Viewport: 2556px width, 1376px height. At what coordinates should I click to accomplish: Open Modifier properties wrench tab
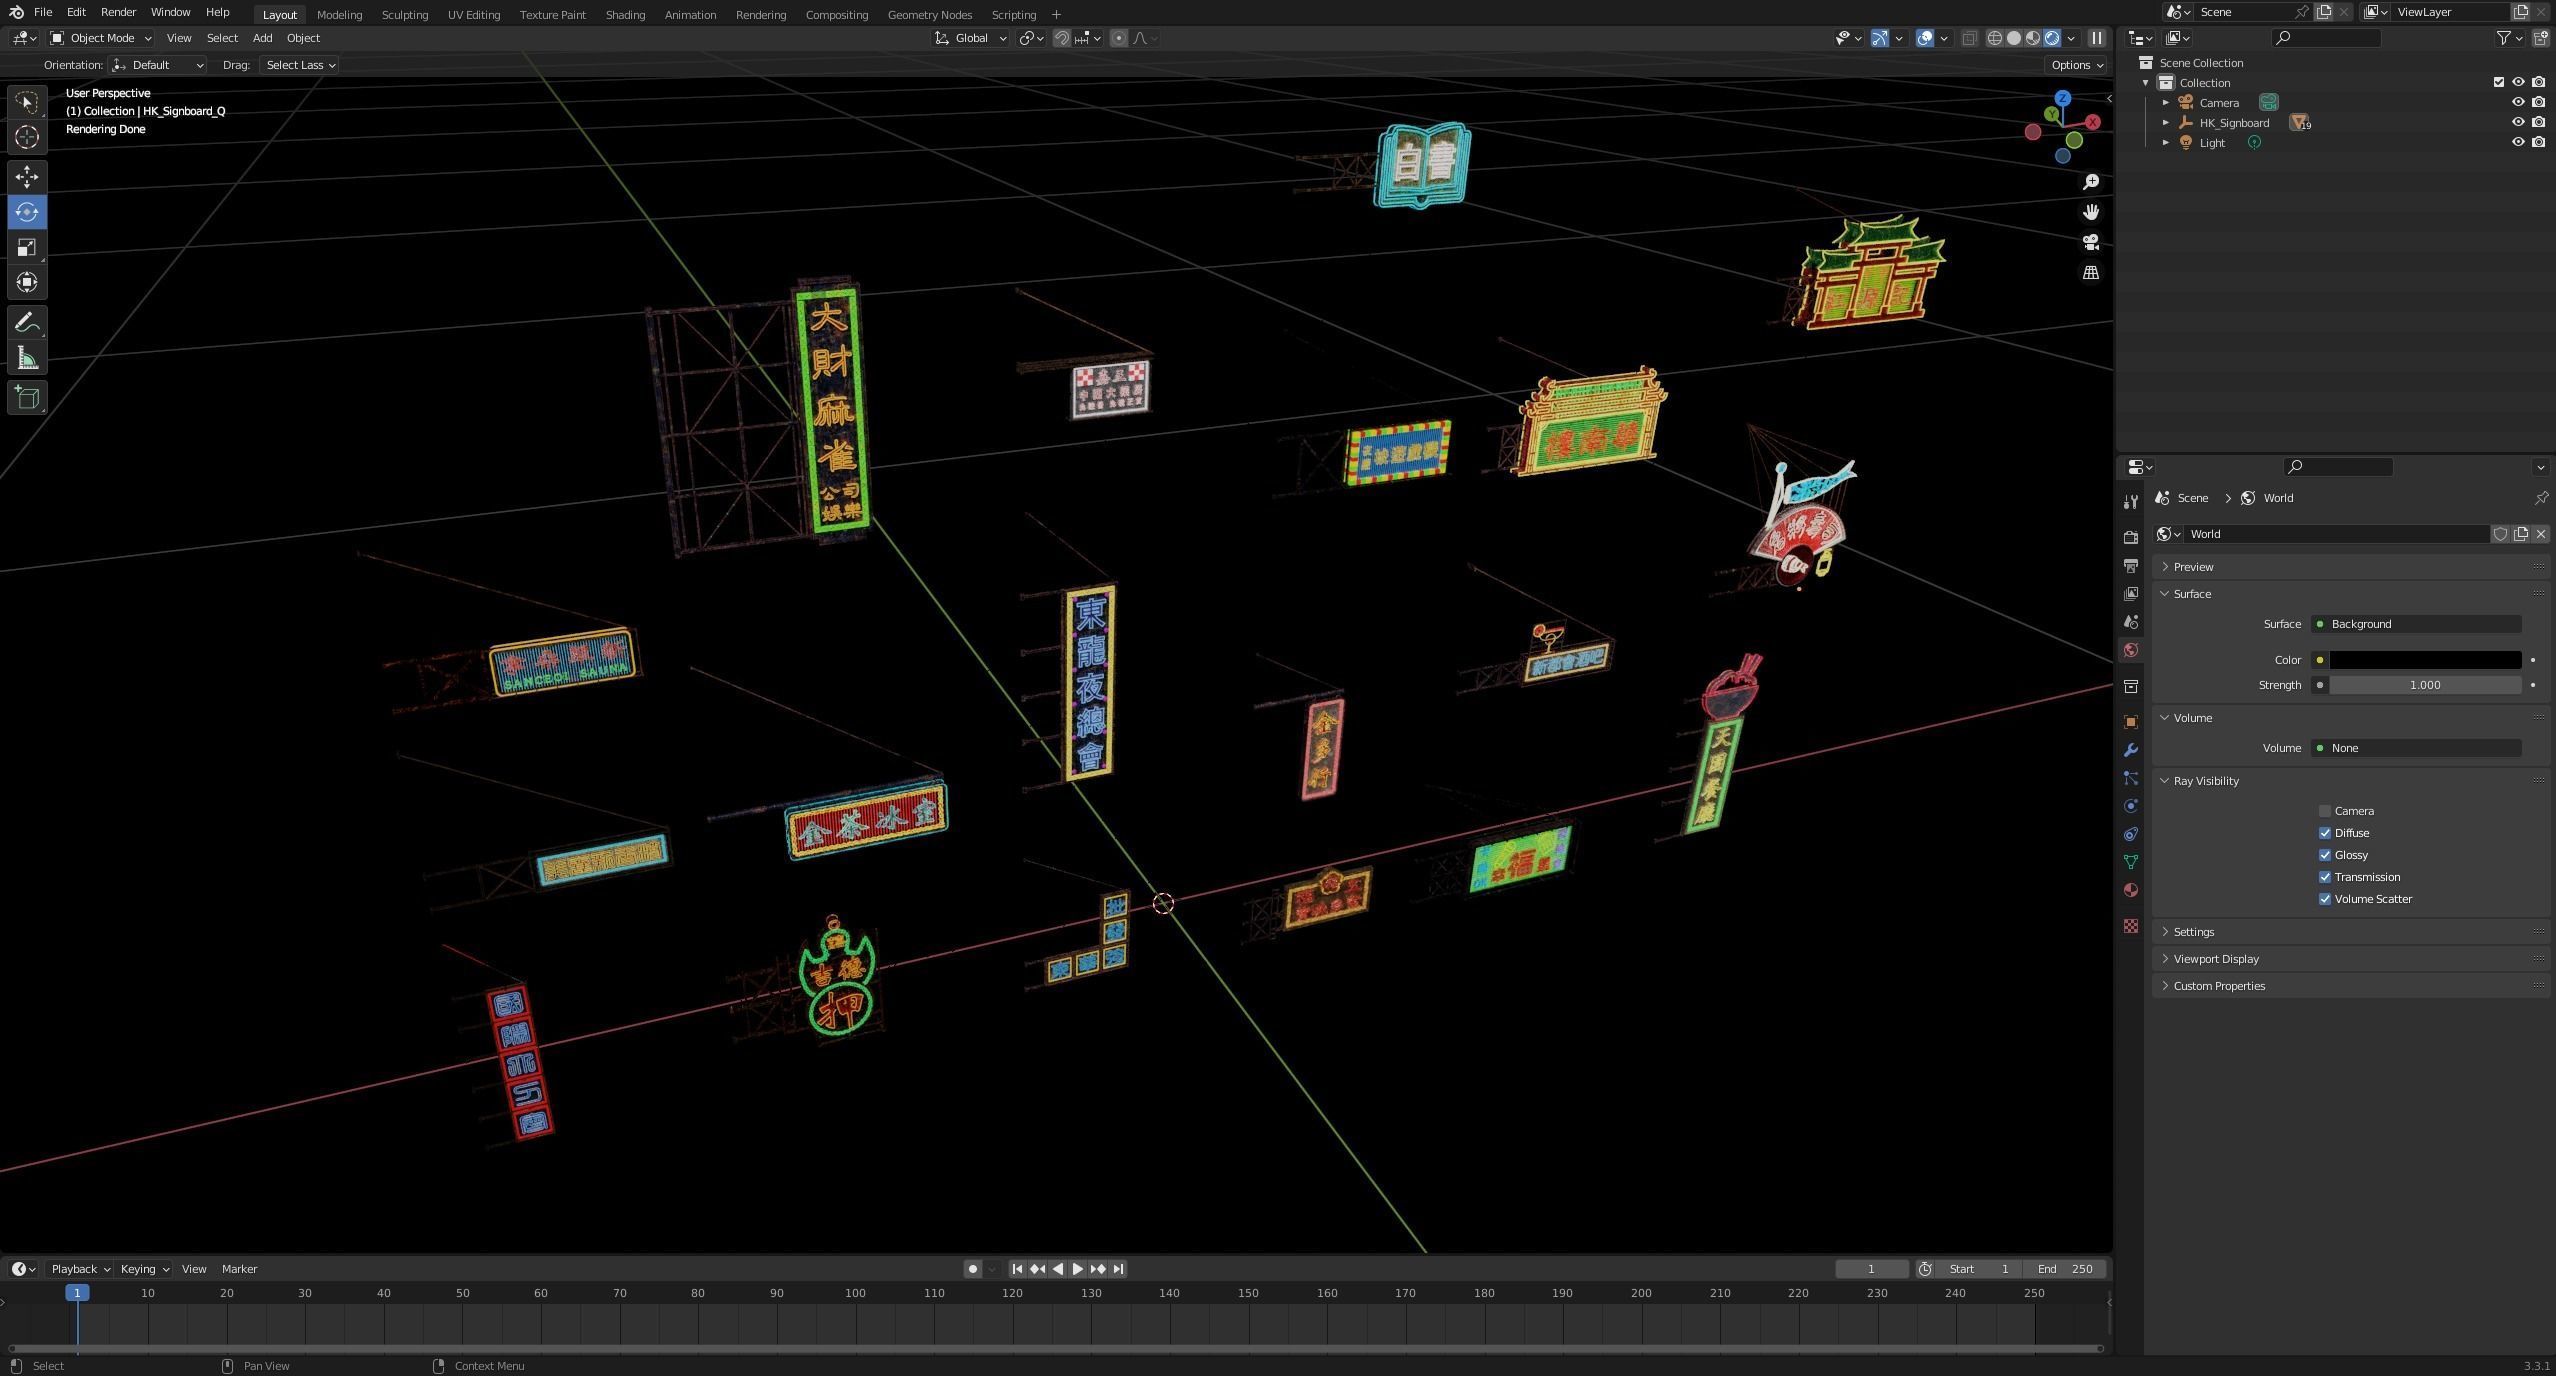(2131, 750)
